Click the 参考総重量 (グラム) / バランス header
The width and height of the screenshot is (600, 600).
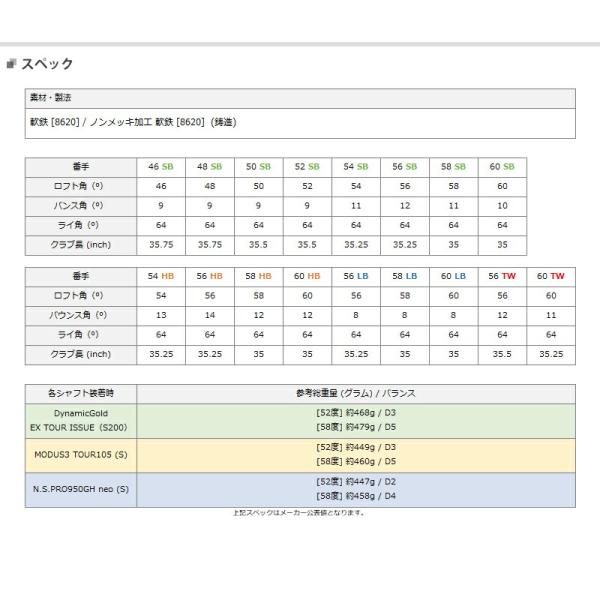356,391
